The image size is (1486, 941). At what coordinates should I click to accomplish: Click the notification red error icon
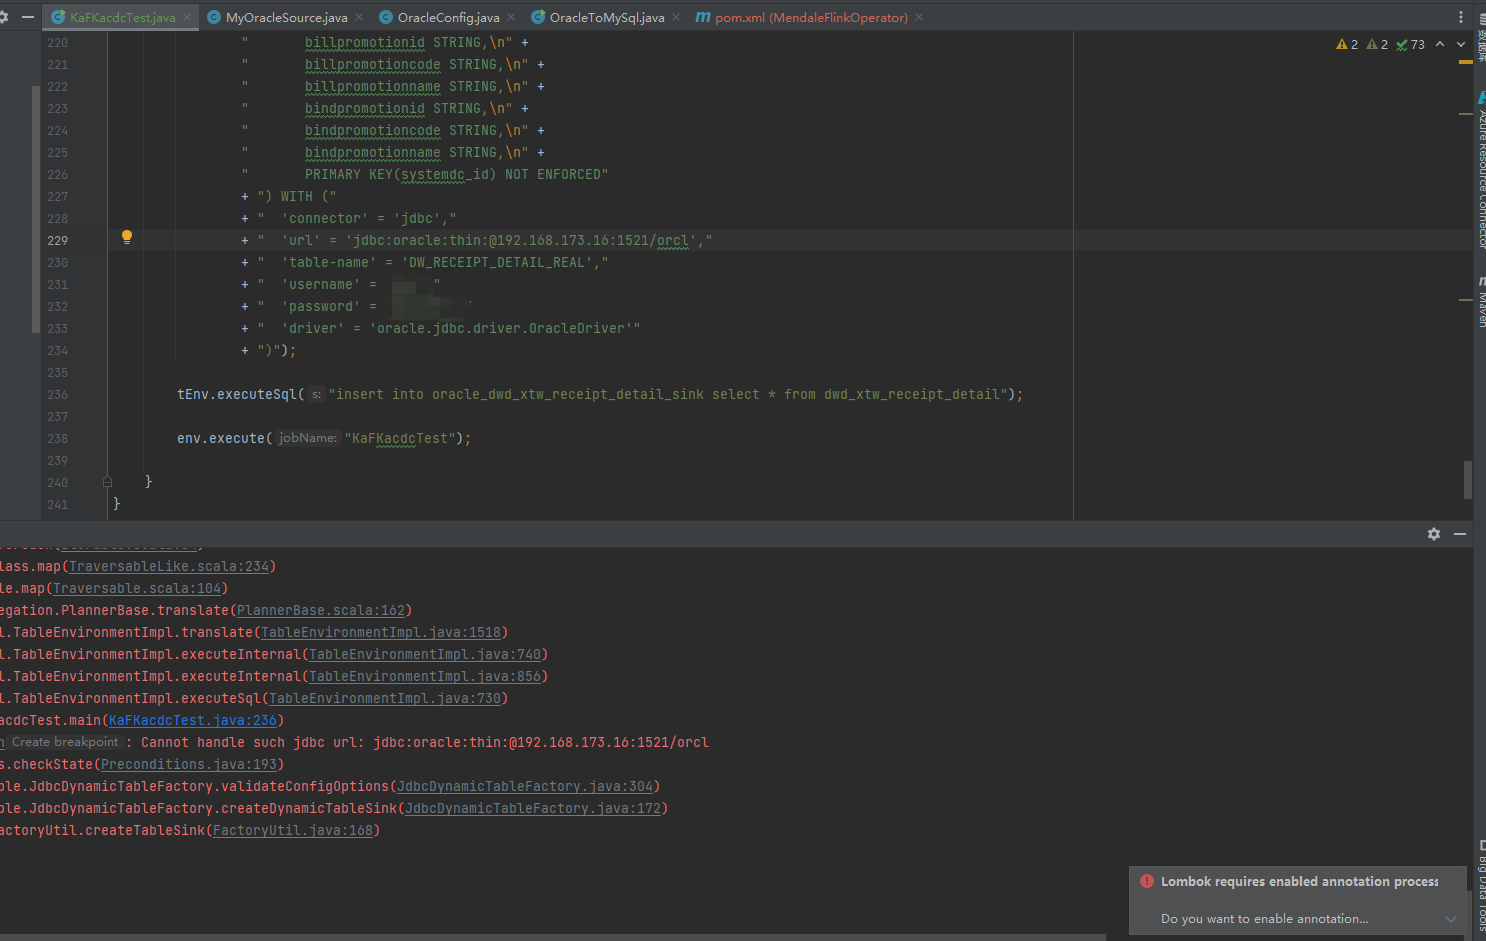pyautogui.click(x=1146, y=881)
